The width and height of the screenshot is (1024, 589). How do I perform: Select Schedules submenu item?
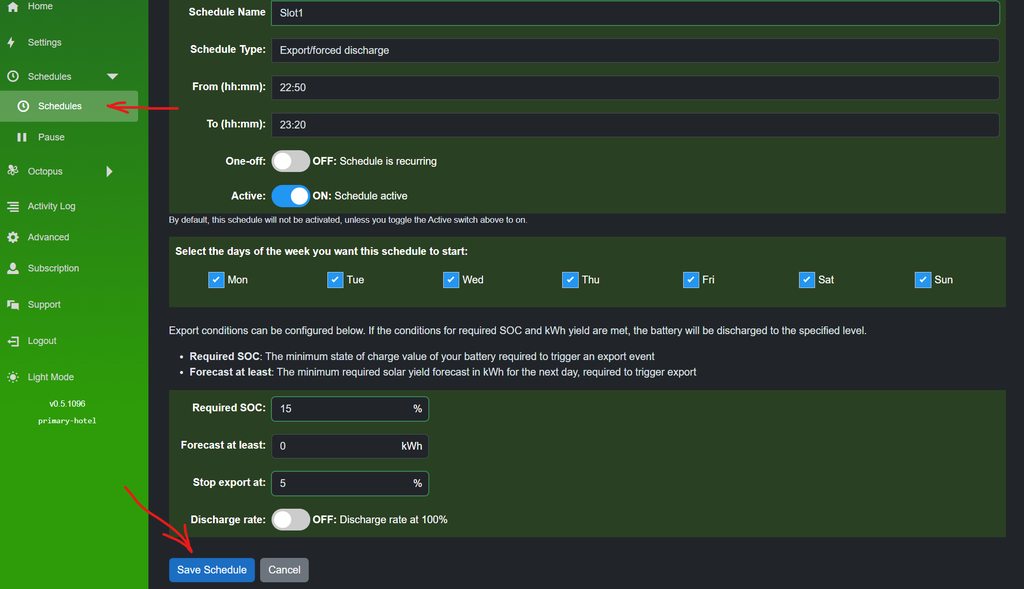tap(60, 106)
